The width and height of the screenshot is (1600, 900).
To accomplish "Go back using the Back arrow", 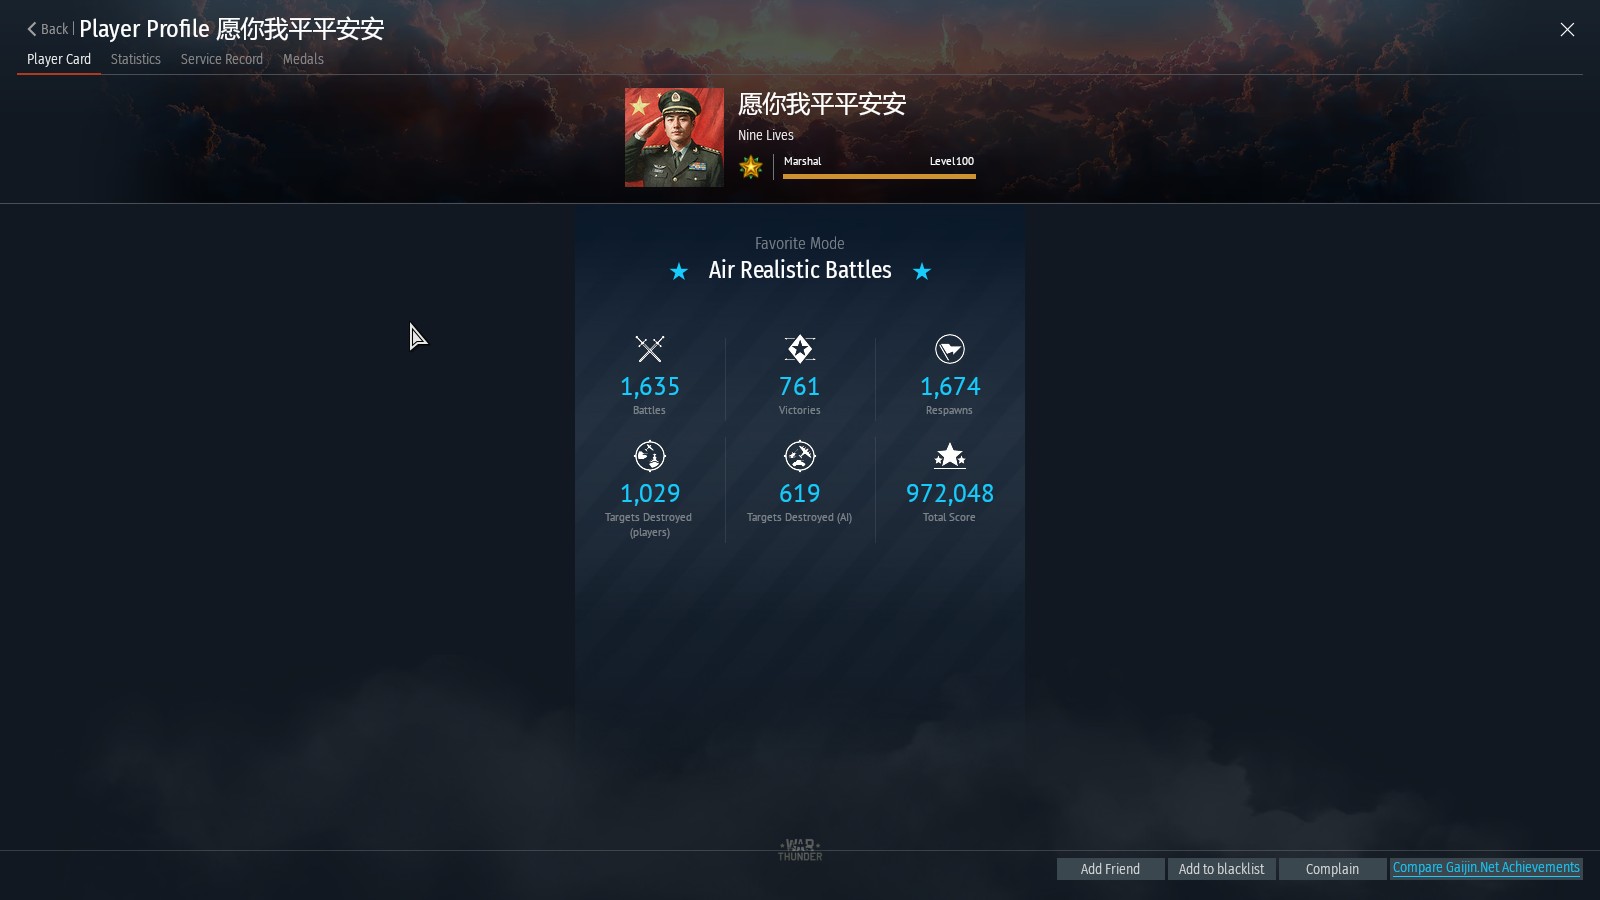I will point(47,29).
